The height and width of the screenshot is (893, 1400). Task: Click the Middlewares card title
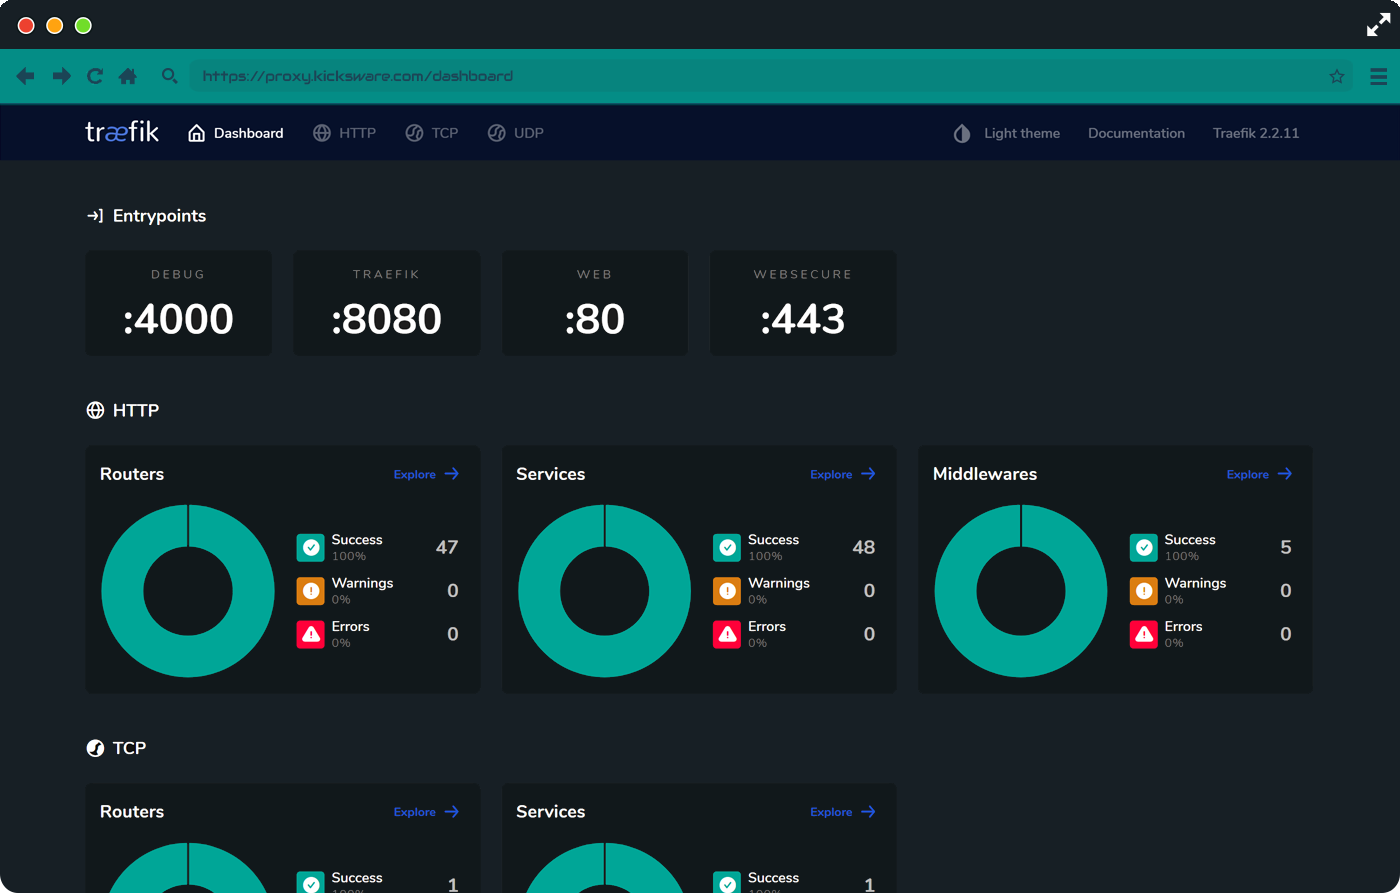tap(985, 474)
